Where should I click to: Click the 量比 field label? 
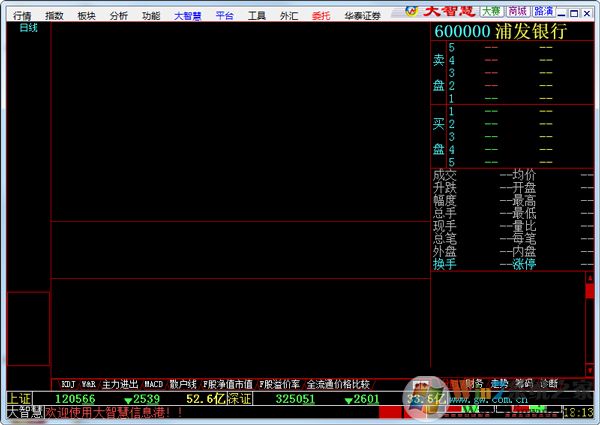(524, 226)
